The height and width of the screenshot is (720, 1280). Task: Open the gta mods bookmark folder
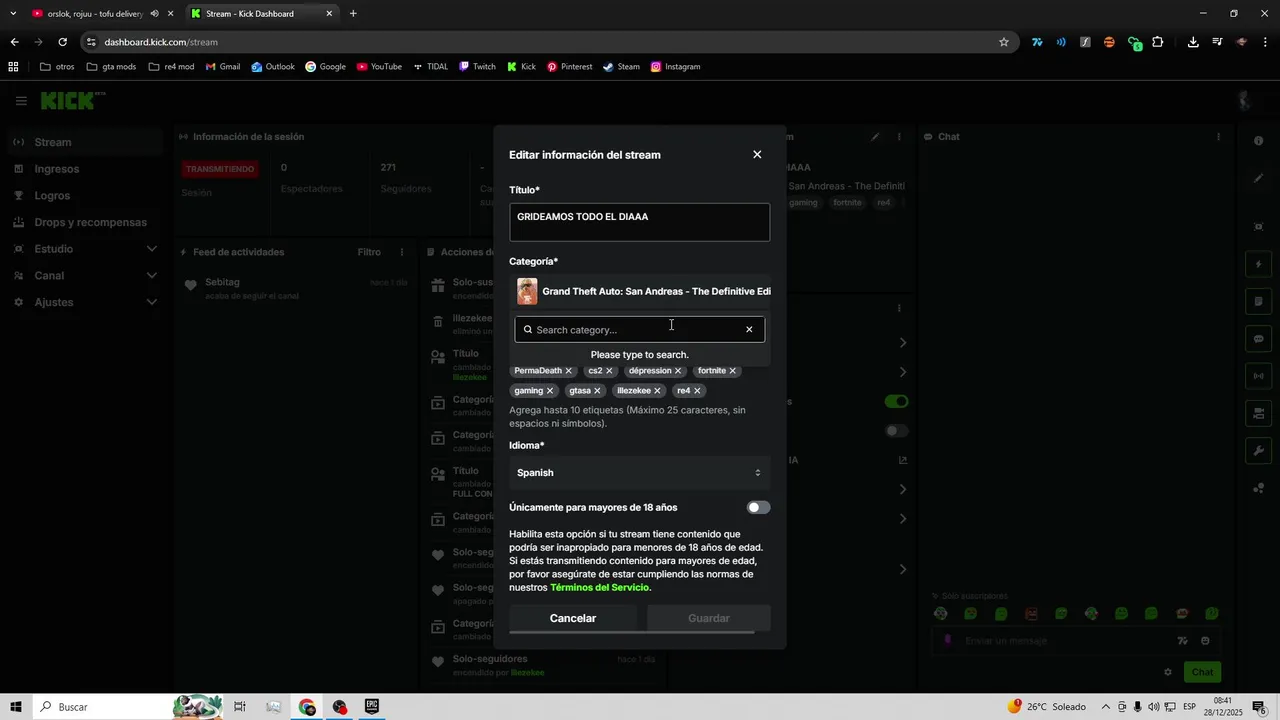pos(111,67)
